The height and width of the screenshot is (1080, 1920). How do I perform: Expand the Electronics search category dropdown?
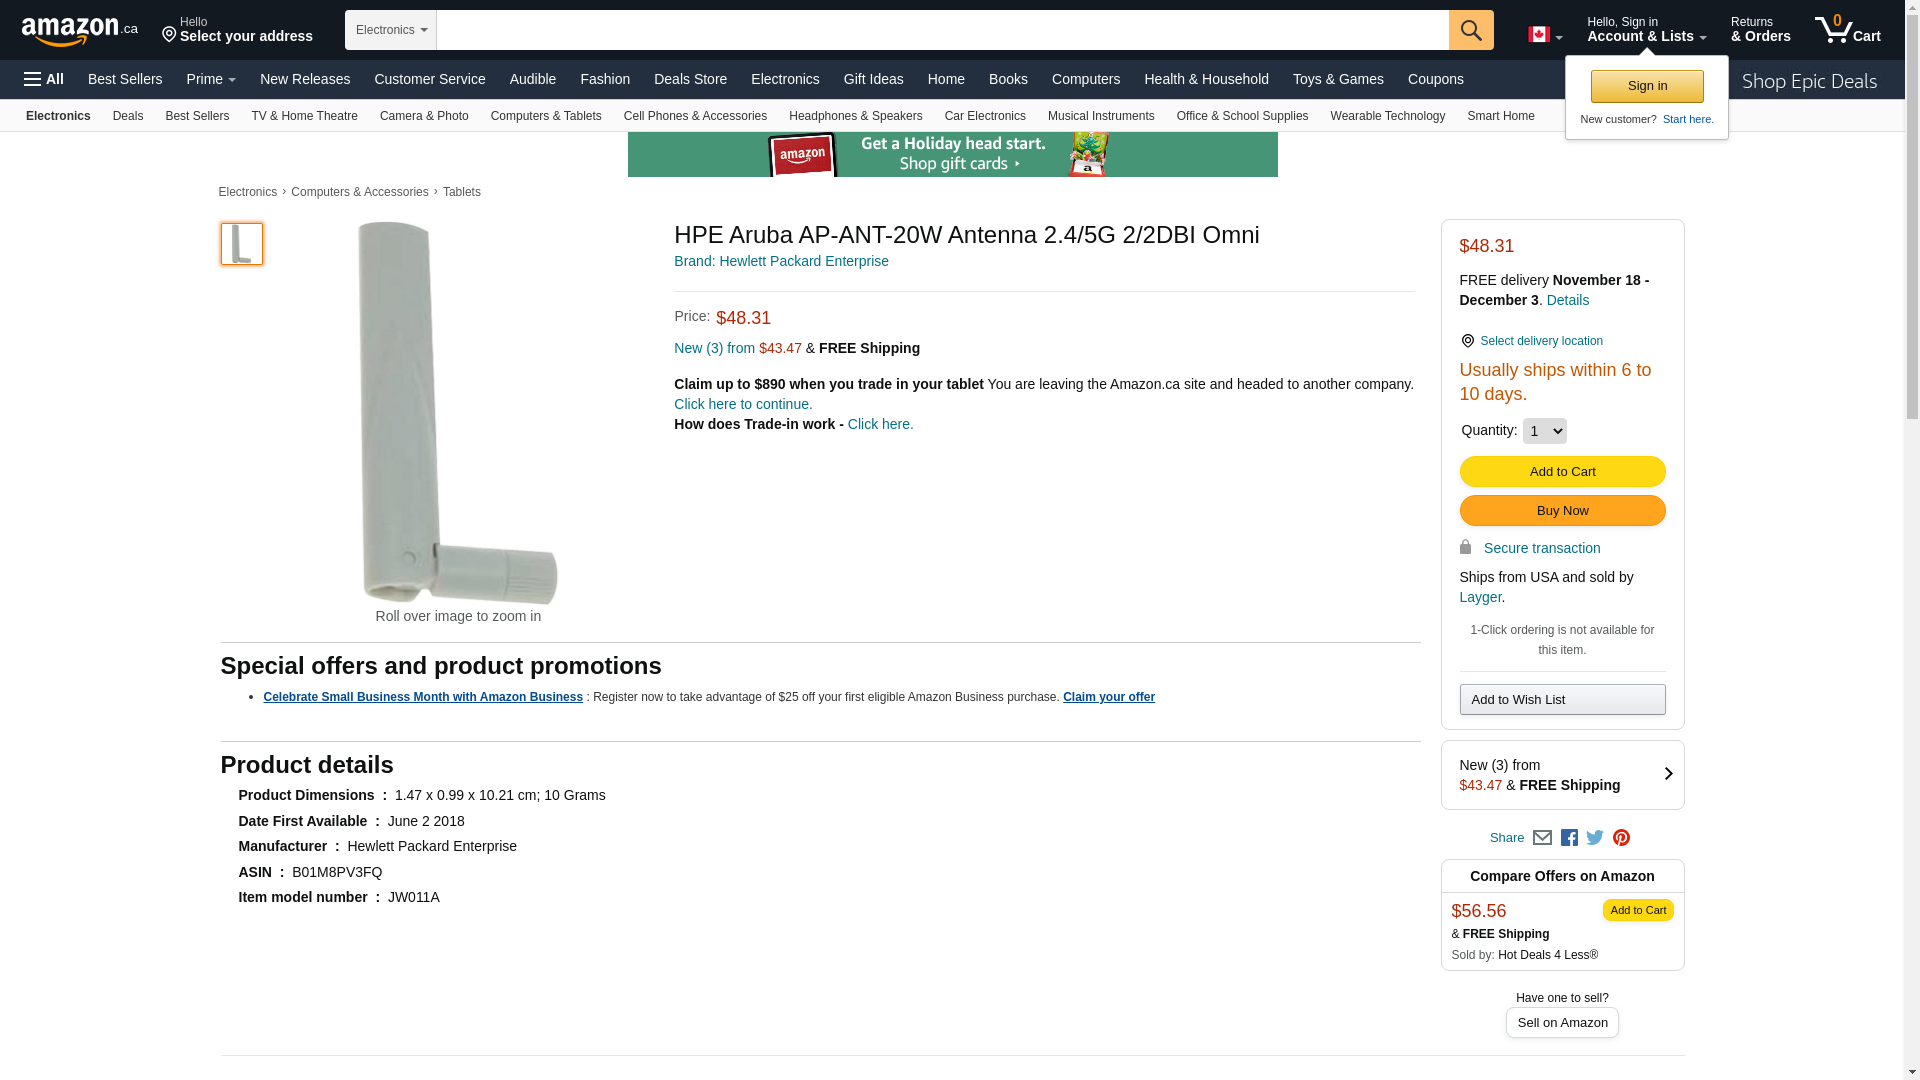click(391, 30)
